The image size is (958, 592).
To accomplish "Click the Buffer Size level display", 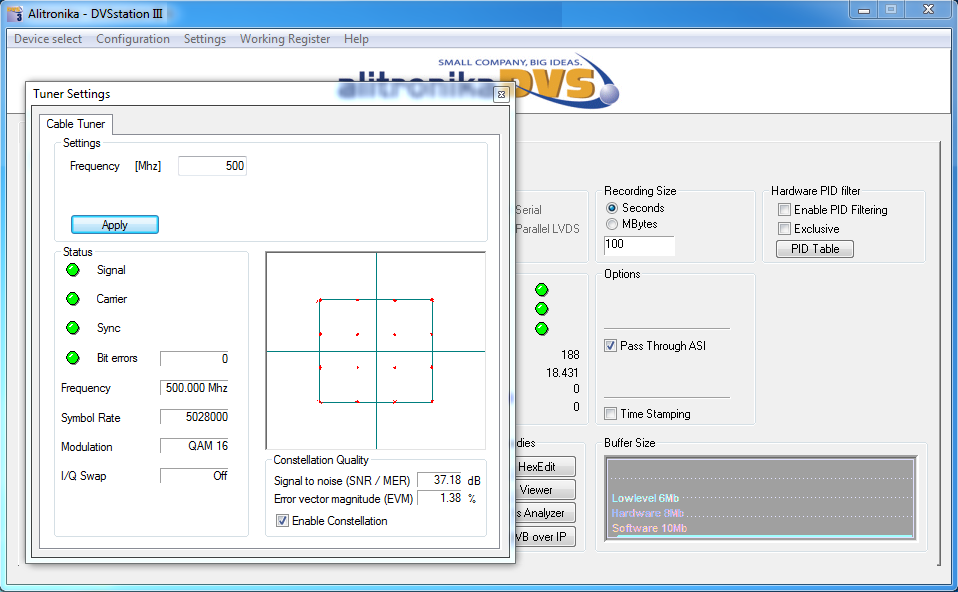I will [x=760, y=498].
